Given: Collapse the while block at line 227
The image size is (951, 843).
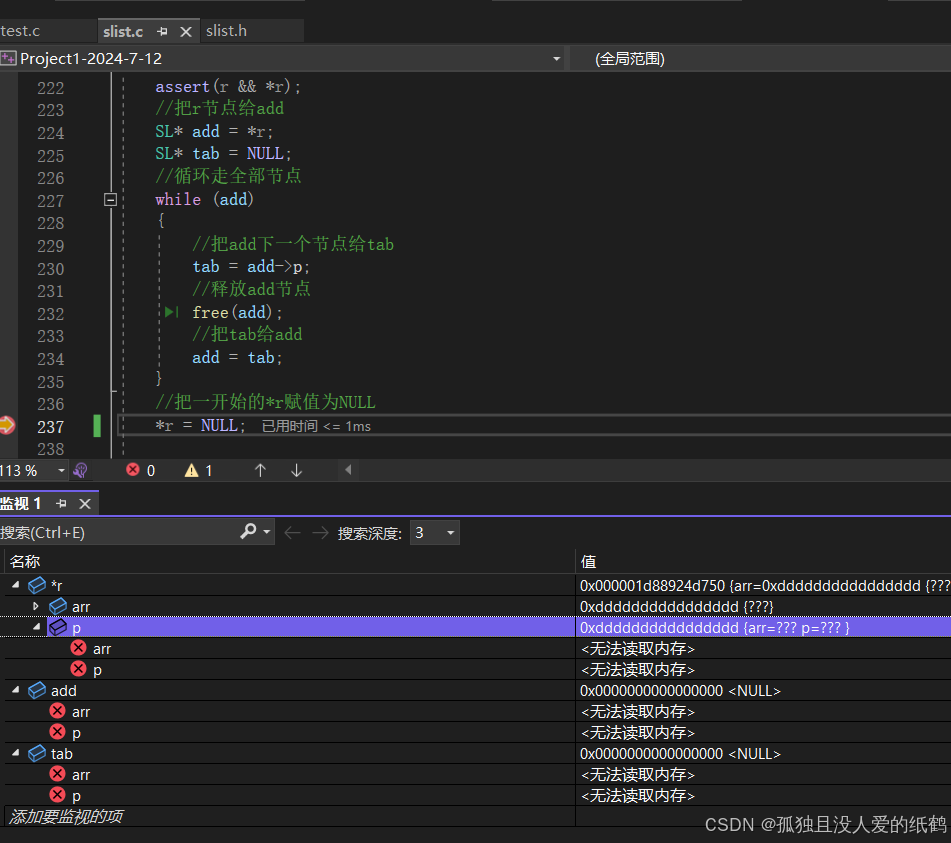Looking at the screenshot, I should 110,200.
